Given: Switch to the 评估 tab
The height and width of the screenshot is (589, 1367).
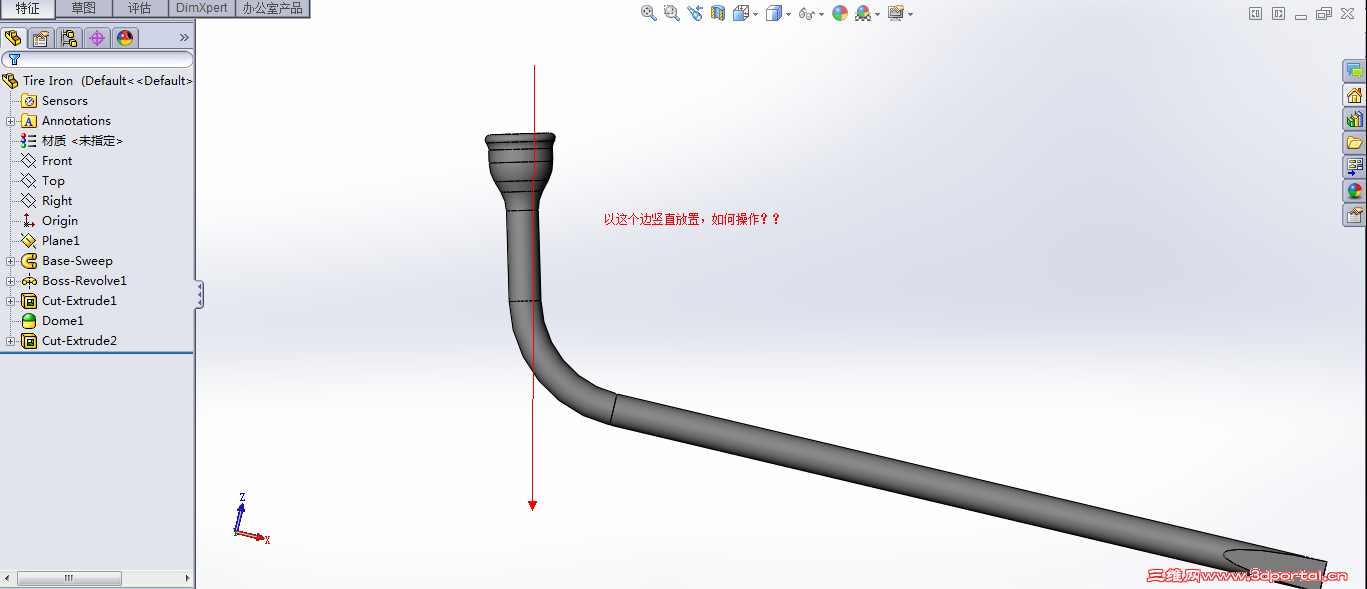Looking at the screenshot, I should (x=140, y=9).
